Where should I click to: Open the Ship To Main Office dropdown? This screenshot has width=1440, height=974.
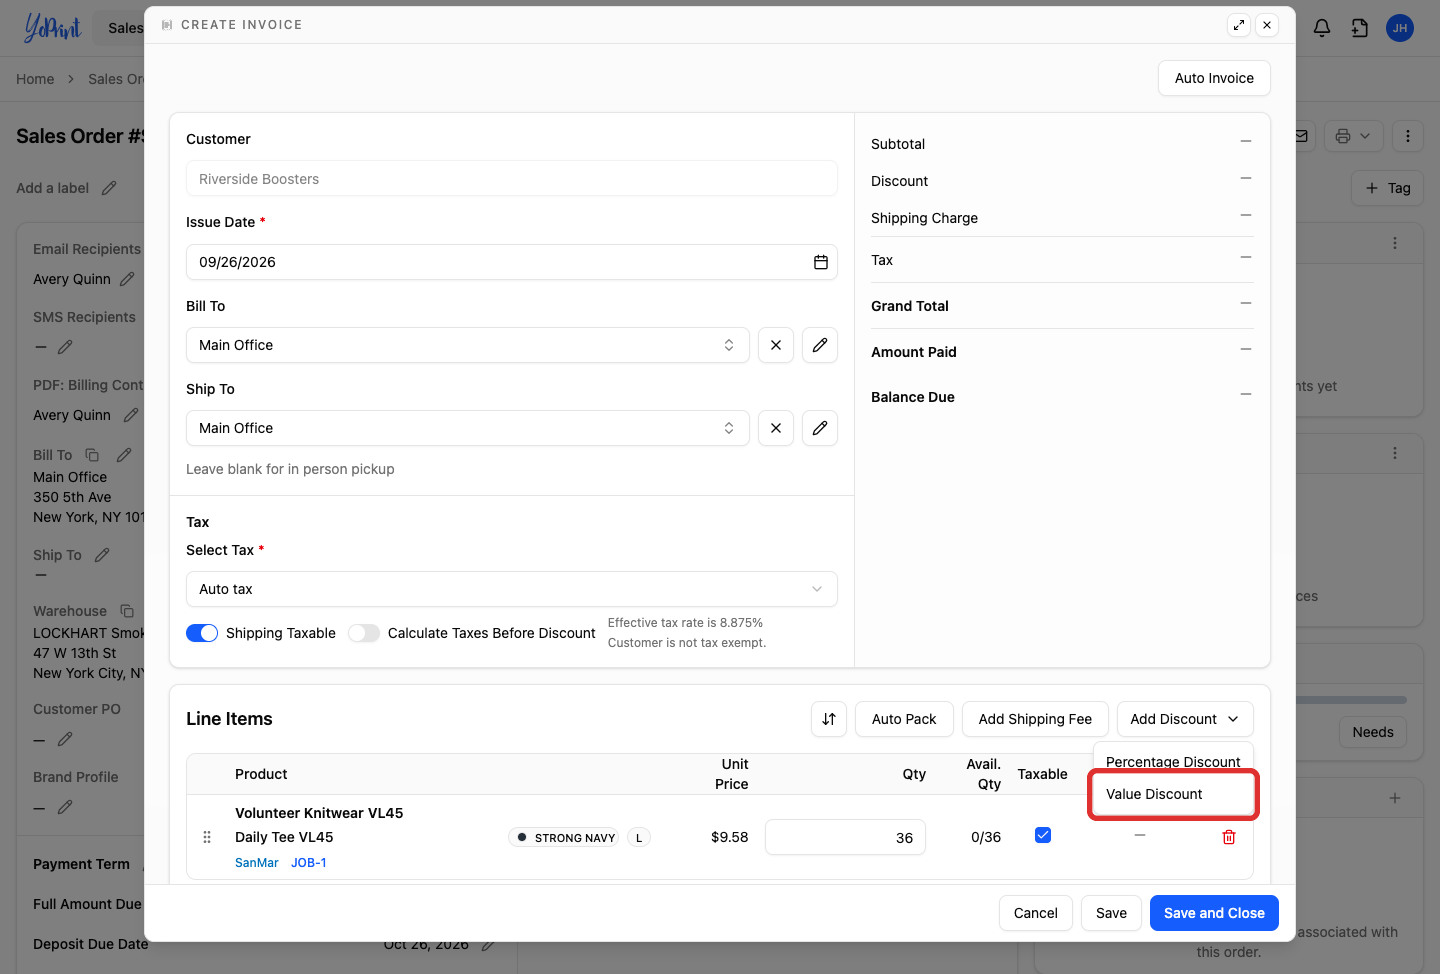tap(468, 428)
